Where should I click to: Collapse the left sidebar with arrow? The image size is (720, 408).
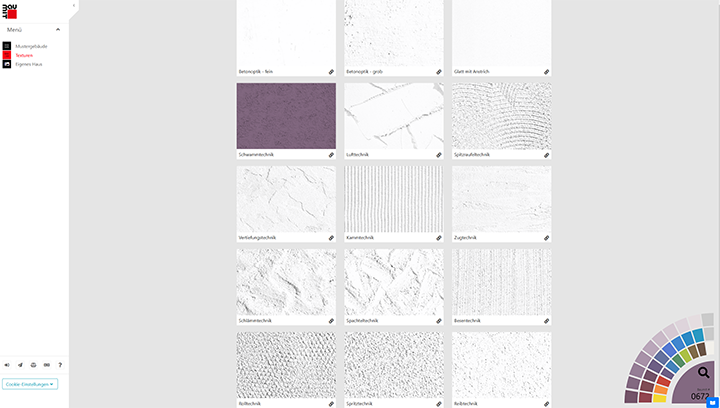tap(73, 6)
